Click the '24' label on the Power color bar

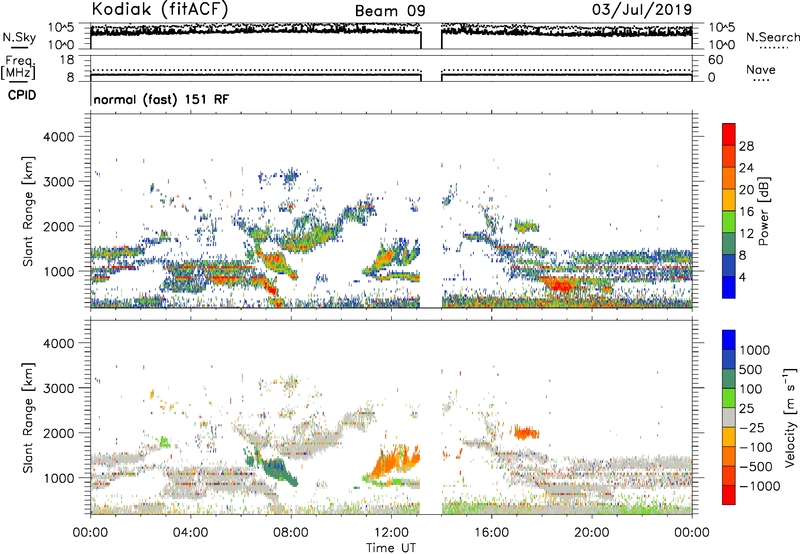pos(746,168)
